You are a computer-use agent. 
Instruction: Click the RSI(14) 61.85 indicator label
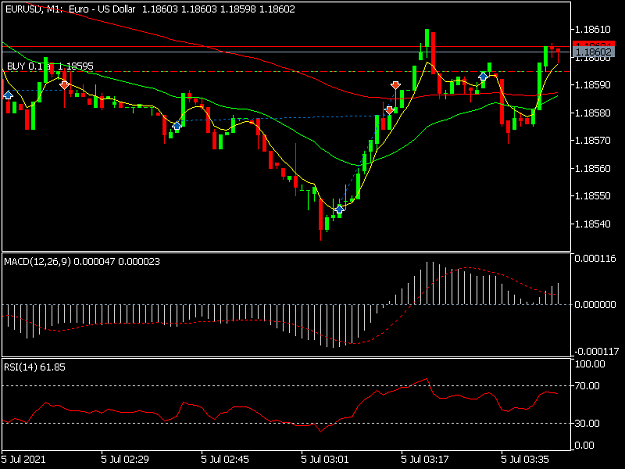coord(35,367)
